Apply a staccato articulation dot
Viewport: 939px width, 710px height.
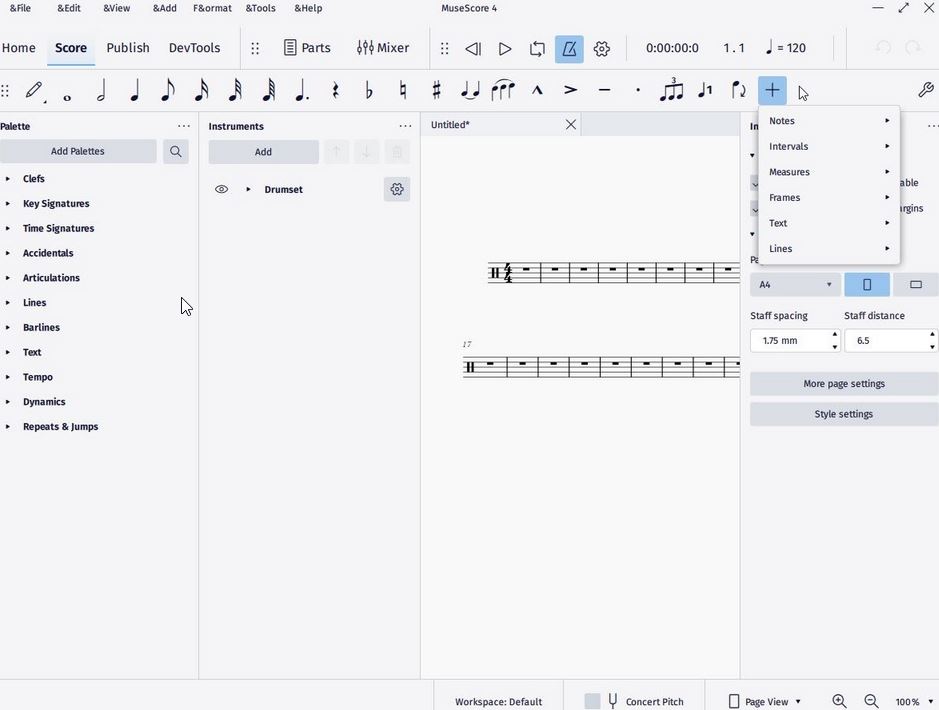pos(637,90)
